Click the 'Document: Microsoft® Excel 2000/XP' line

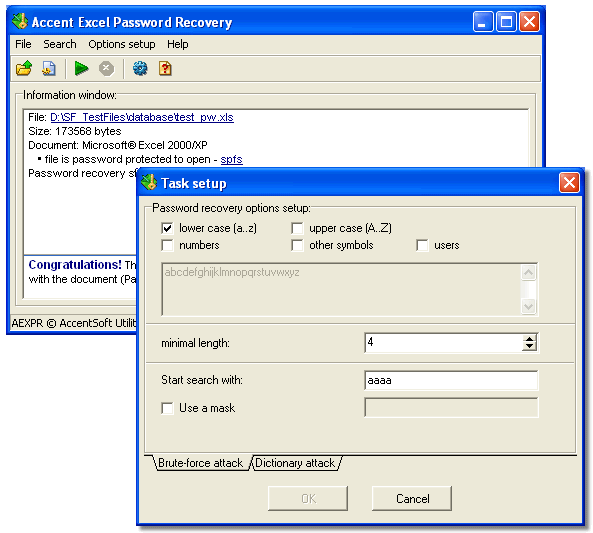(x=118, y=145)
